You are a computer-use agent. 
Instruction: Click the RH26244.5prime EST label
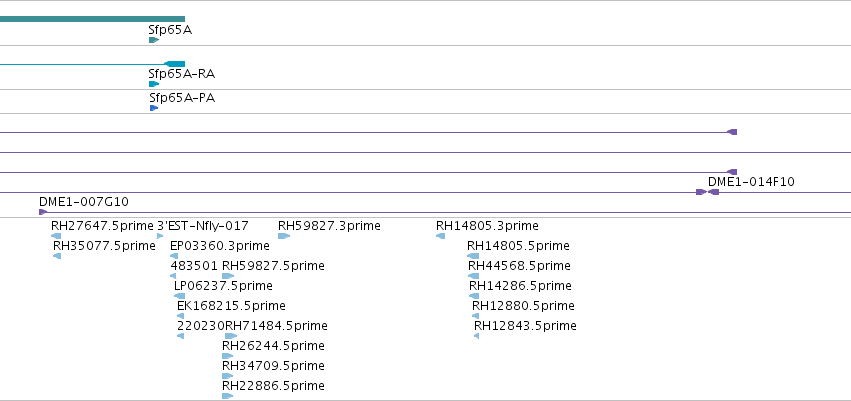(x=273, y=346)
